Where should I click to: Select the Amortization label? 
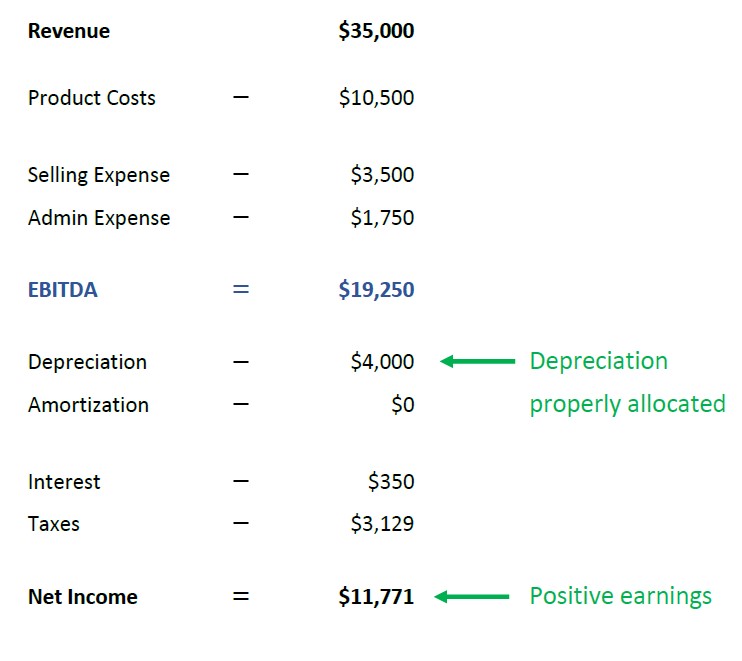[88, 405]
